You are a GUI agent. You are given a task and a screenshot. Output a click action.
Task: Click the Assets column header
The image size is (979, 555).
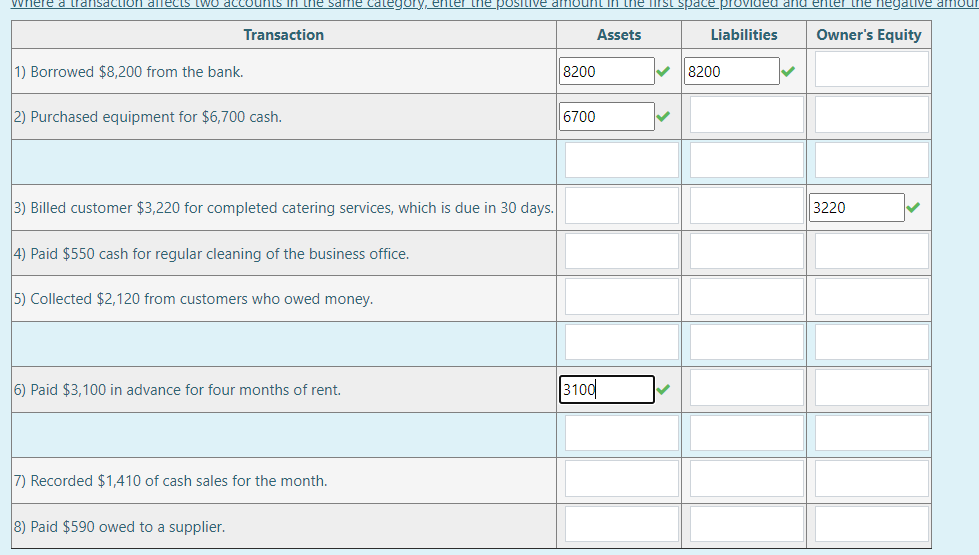(x=619, y=35)
